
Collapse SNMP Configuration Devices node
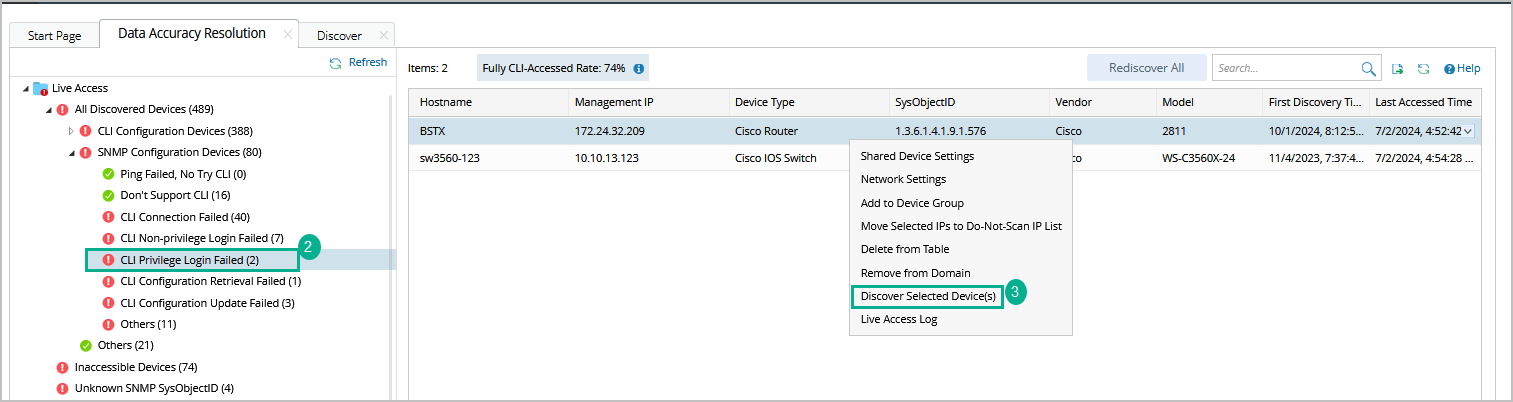tap(71, 153)
